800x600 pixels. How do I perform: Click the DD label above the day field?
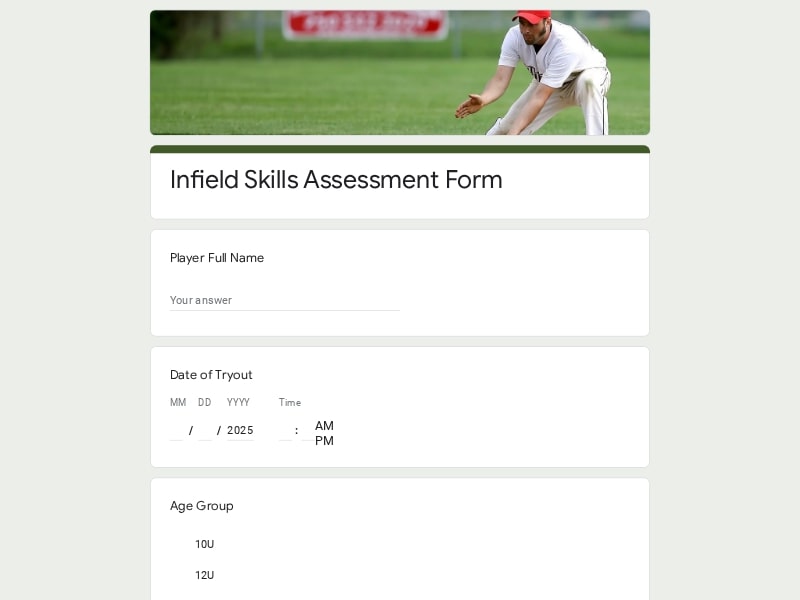click(x=205, y=403)
